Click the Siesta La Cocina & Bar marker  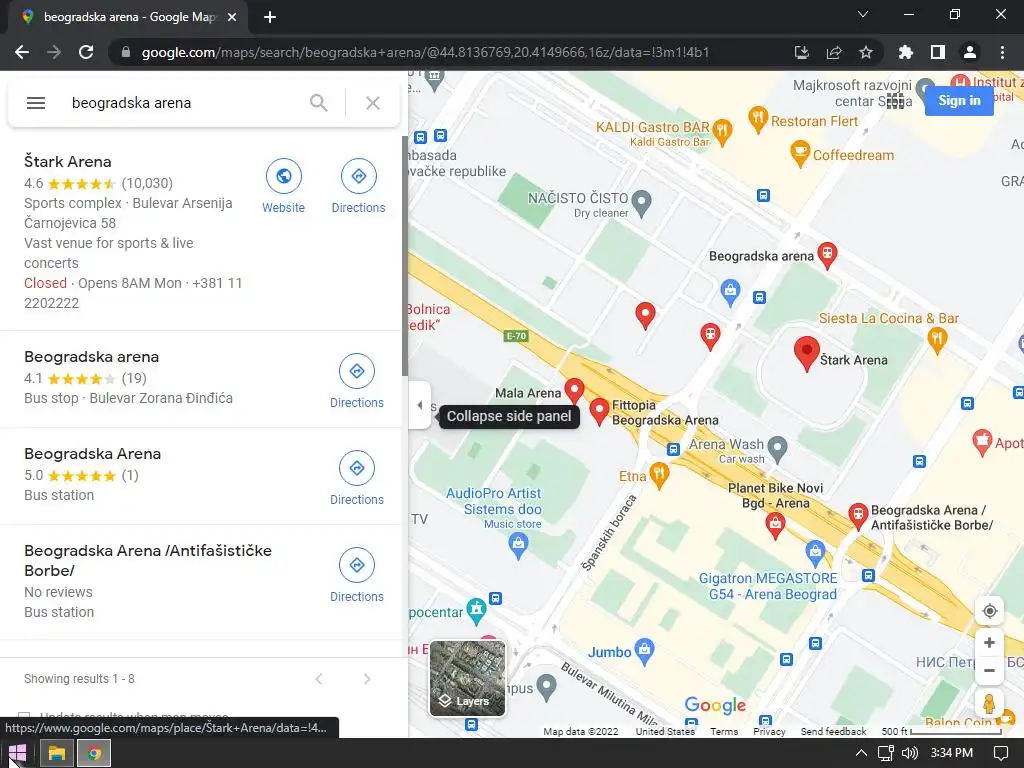937,340
